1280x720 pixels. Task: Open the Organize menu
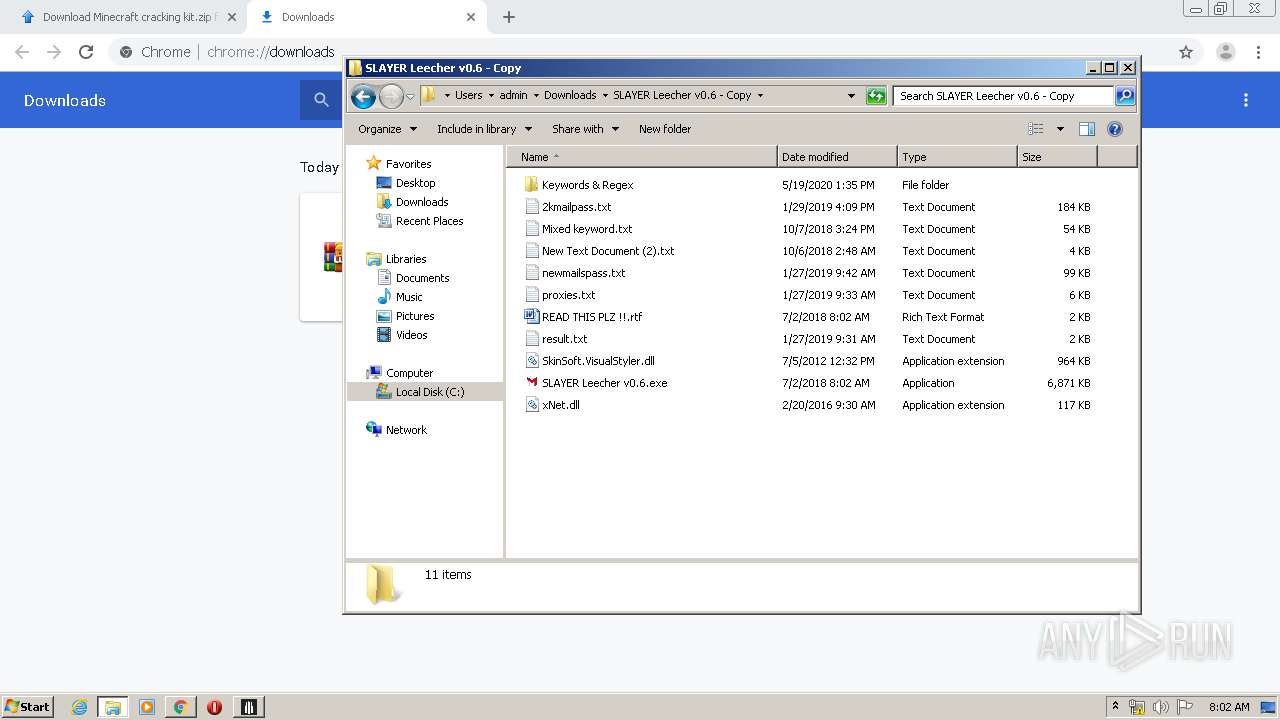(387, 129)
